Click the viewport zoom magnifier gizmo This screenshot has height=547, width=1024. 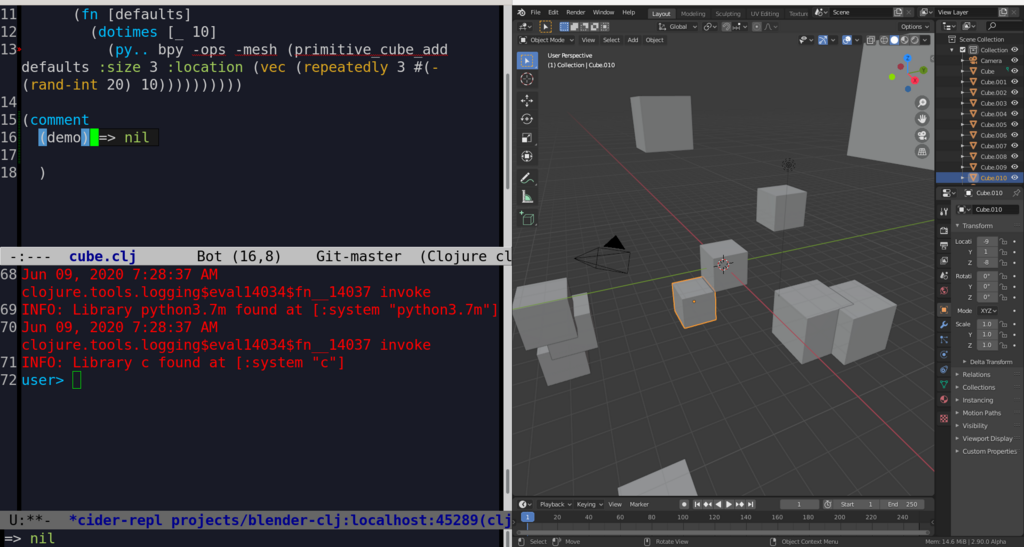tap(921, 103)
